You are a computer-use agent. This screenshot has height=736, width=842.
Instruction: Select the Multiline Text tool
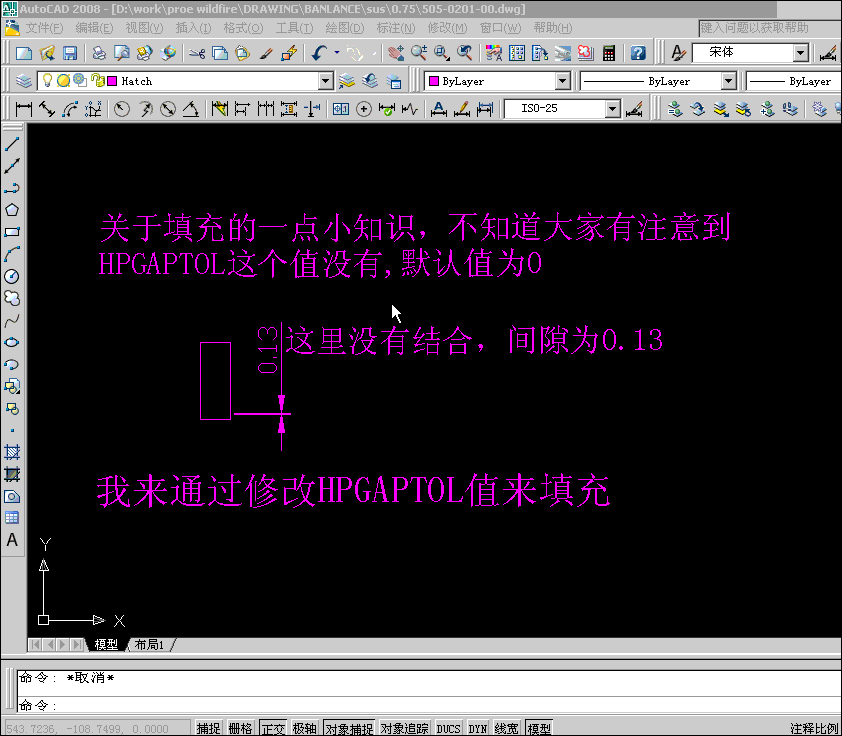click(12, 540)
